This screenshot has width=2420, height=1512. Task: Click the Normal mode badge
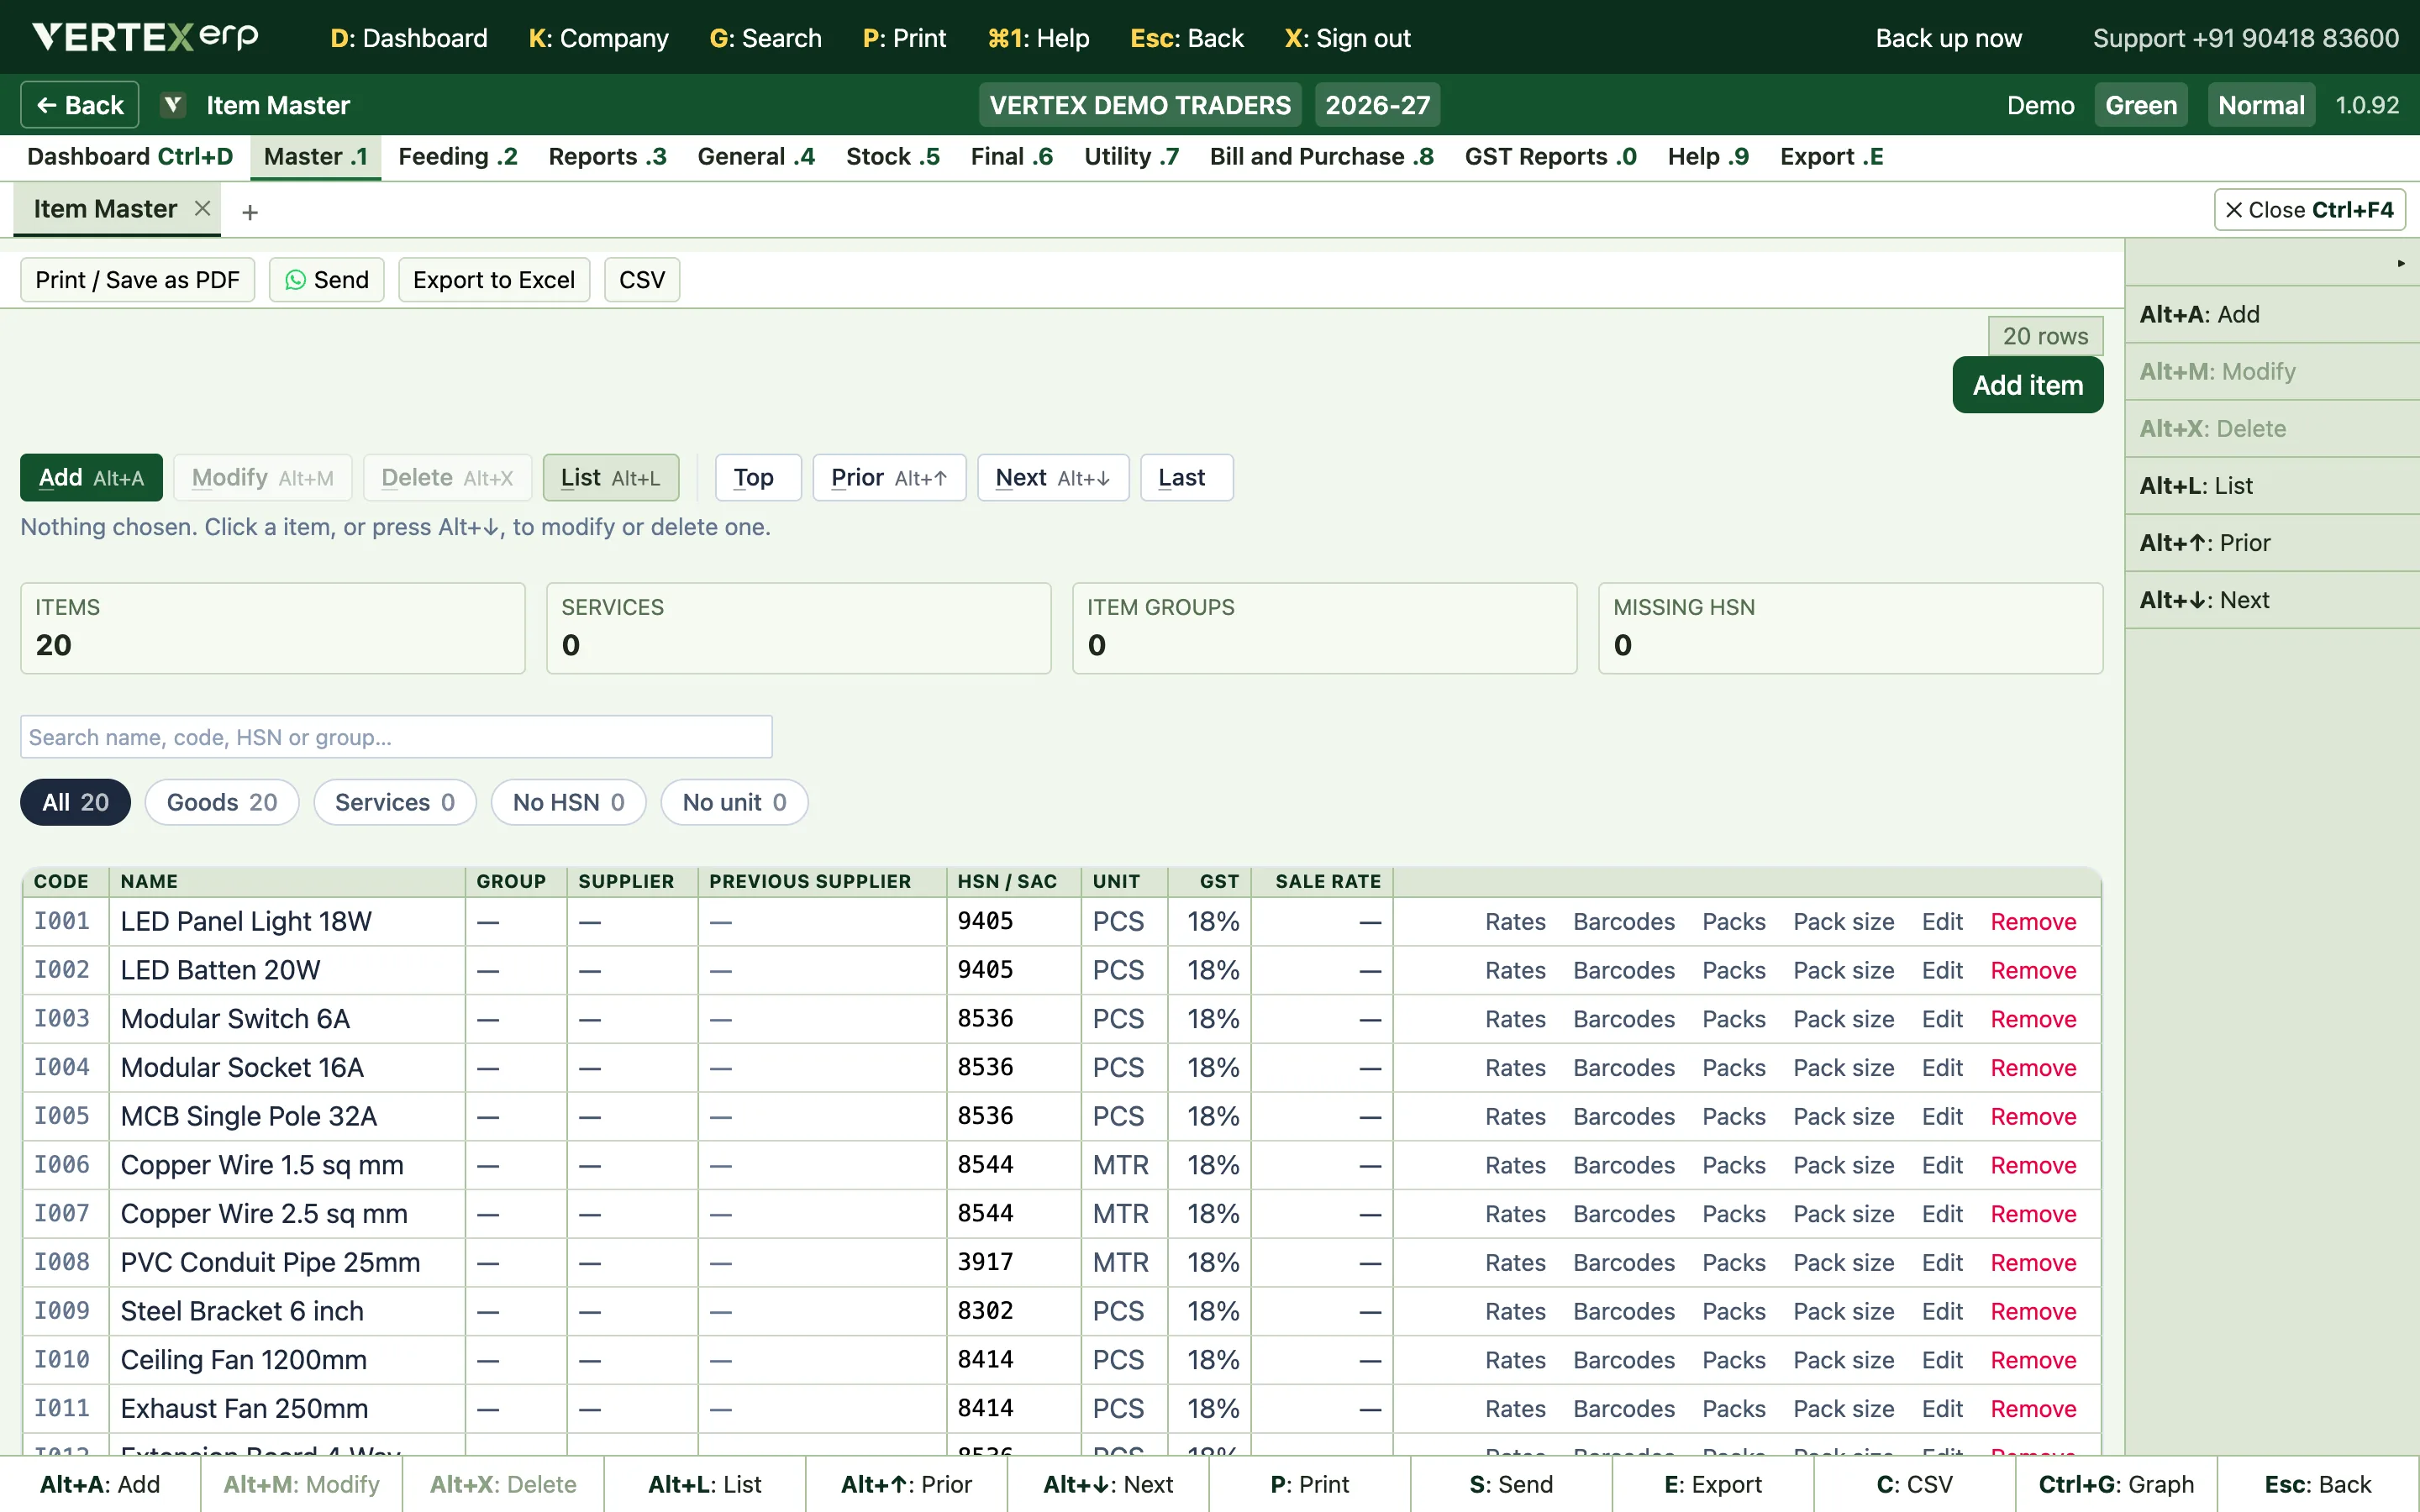tap(2261, 105)
